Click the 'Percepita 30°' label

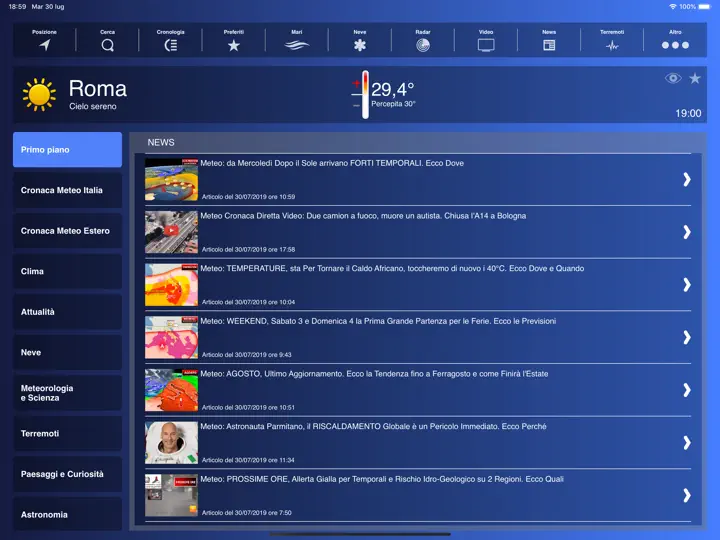[394, 104]
